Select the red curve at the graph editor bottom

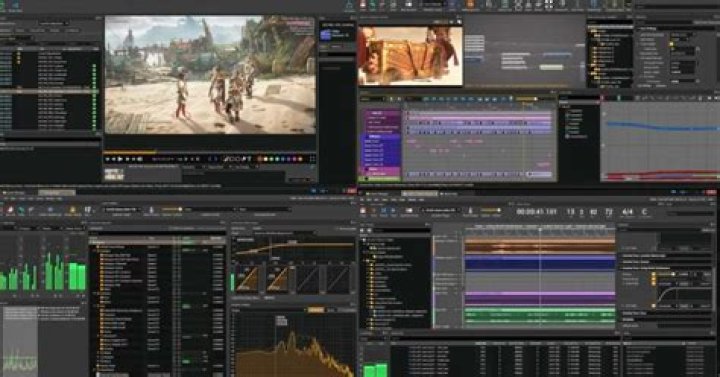click(x=661, y=174)
